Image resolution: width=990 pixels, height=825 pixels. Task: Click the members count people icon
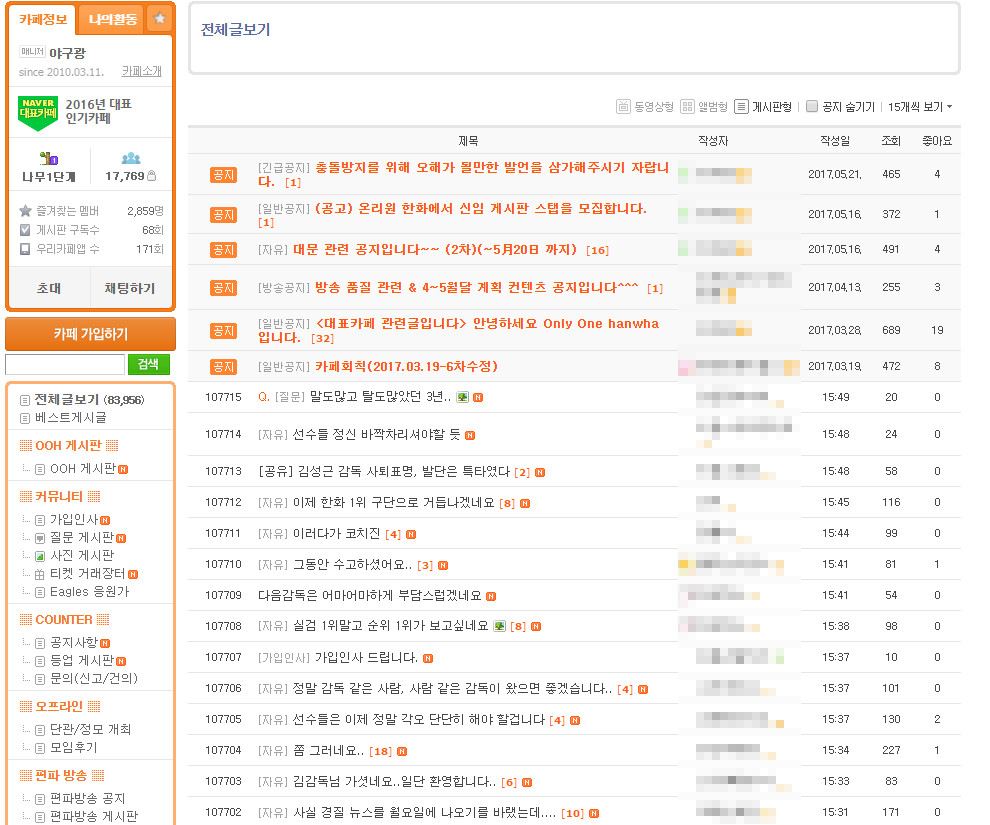point(130,159)
